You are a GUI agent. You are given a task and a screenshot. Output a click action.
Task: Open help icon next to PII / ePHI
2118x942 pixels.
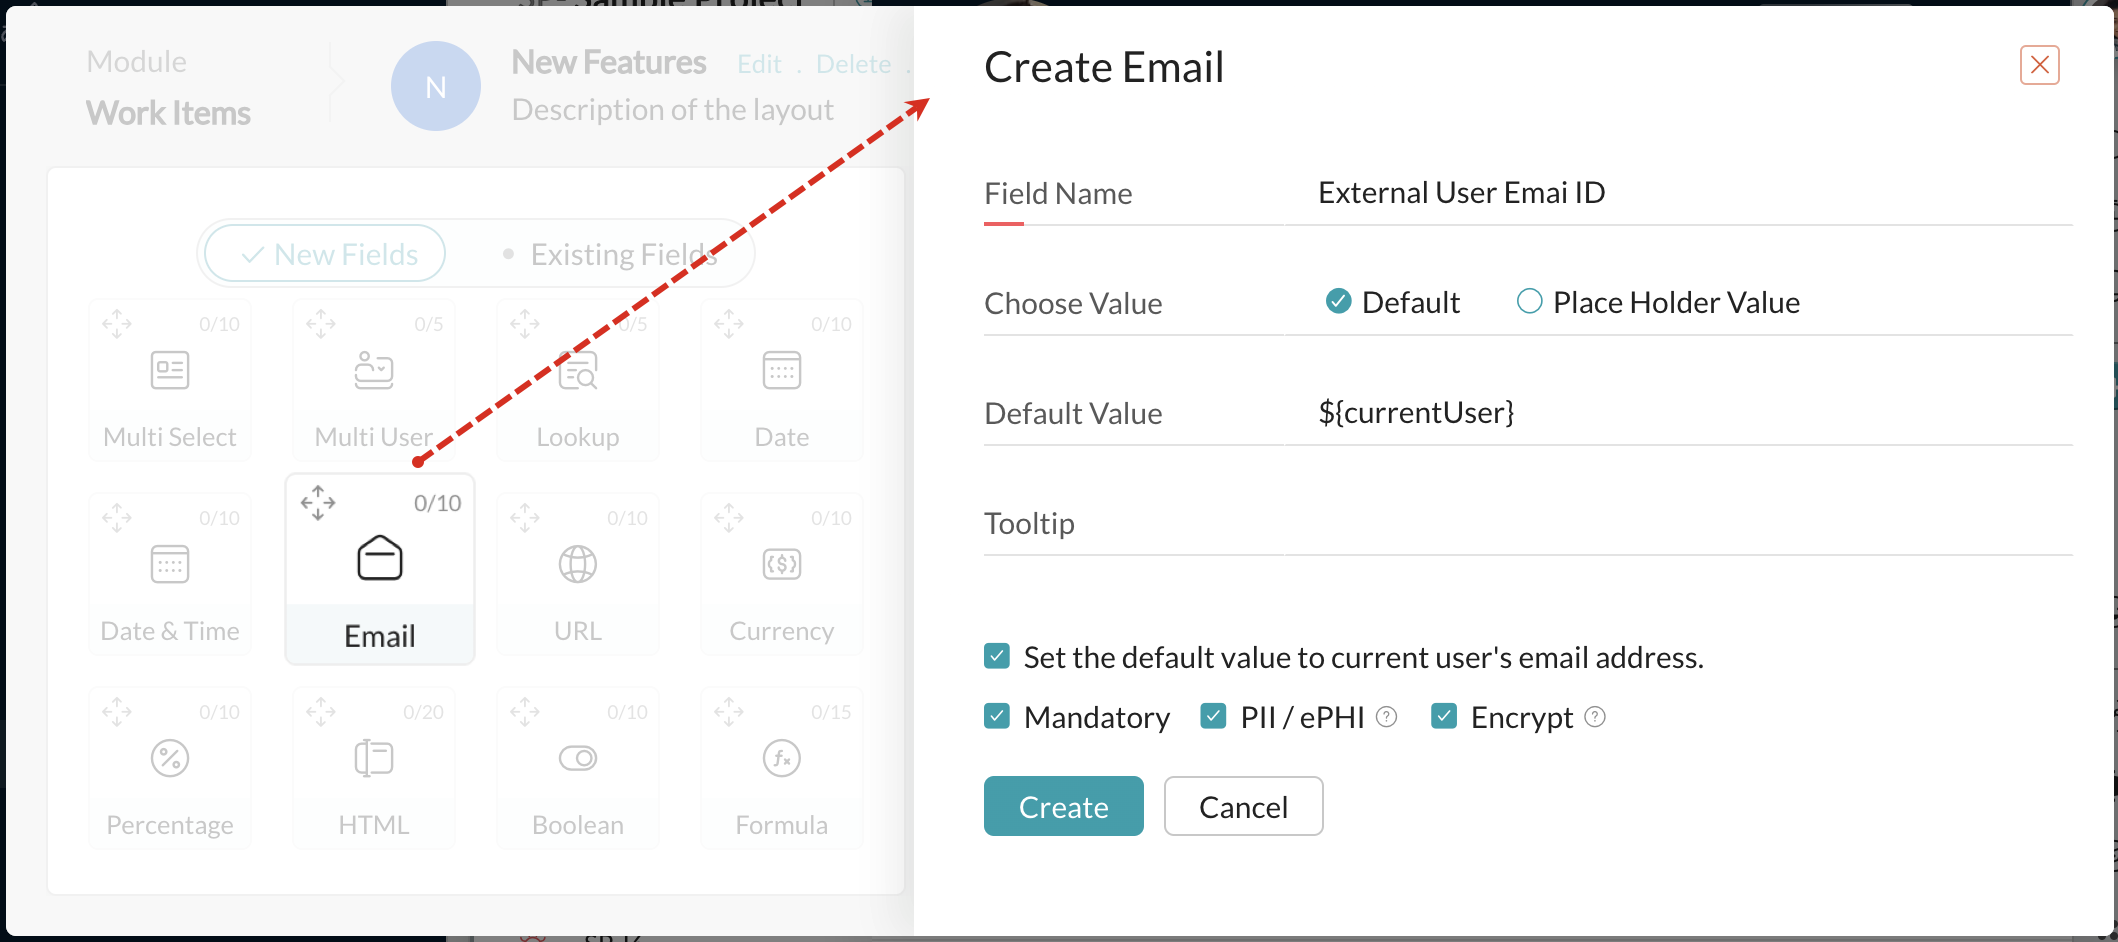pos(1387,717)
